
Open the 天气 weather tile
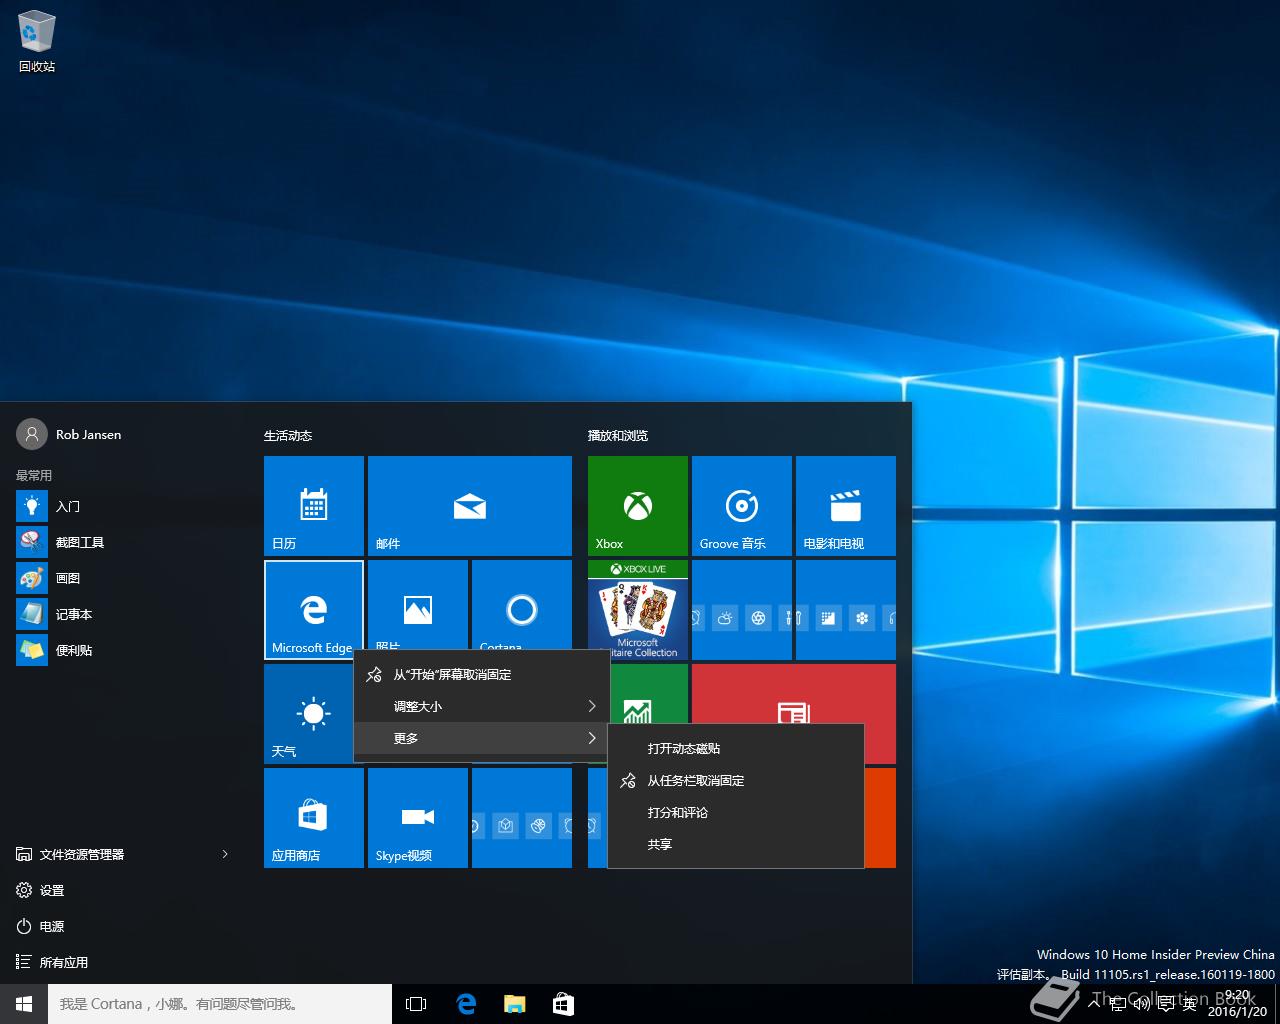pyautogui.click(x=308, y=714)
